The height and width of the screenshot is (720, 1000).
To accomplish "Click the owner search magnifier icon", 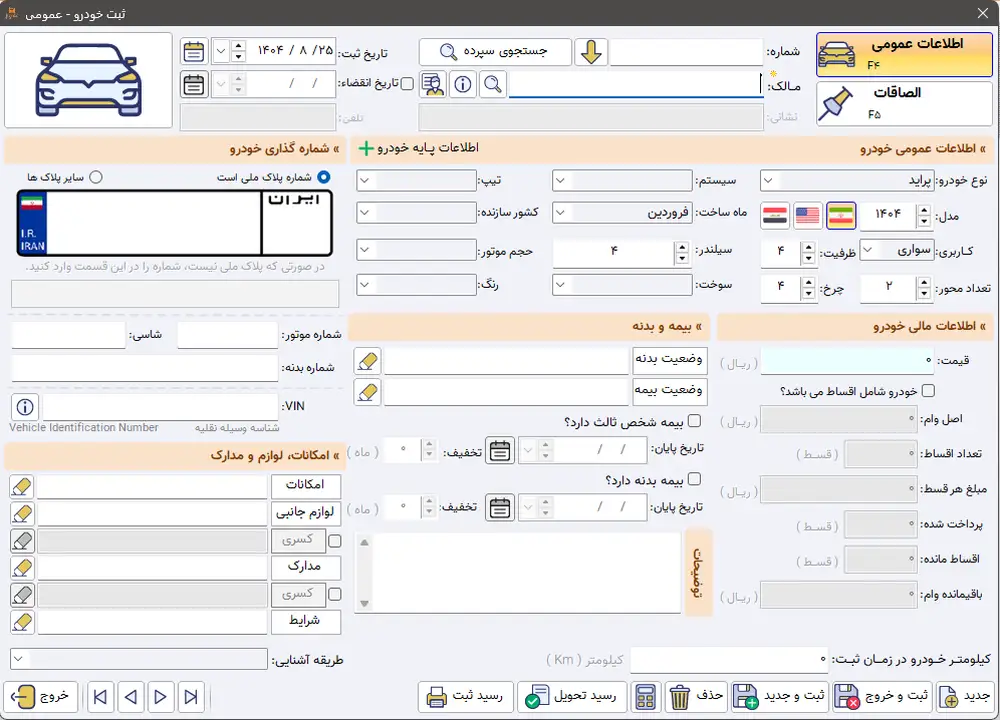I will 492,85.
